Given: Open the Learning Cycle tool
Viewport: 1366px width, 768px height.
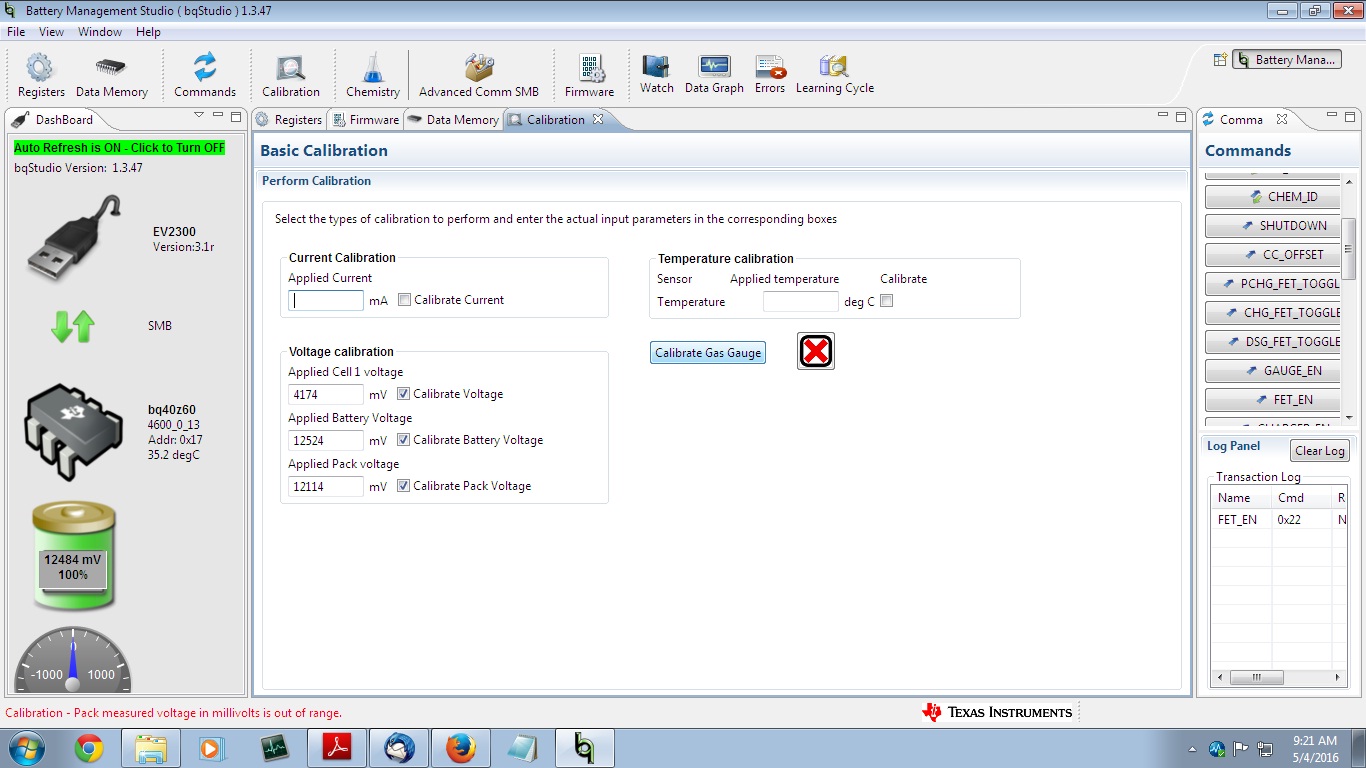Looking at the screenshot, I should tap(834, 74).
